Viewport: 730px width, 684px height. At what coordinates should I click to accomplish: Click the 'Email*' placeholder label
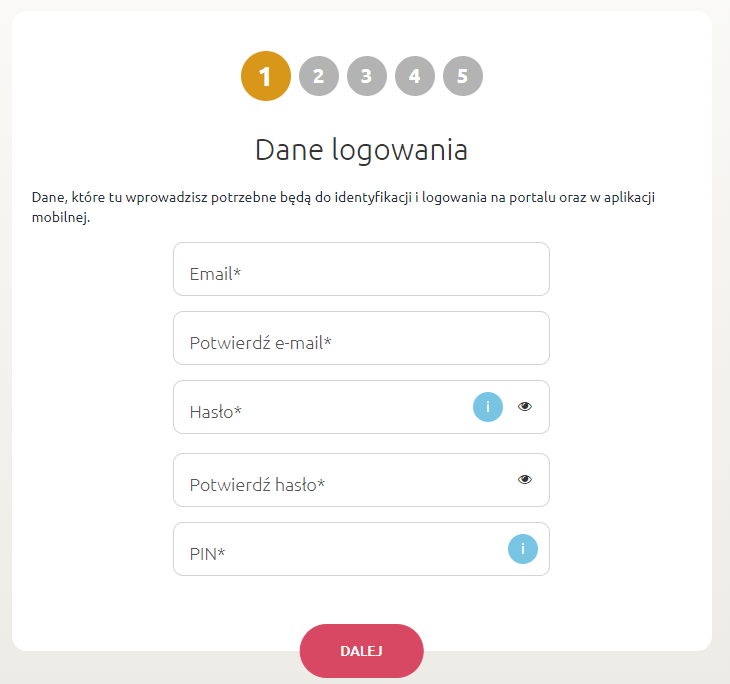click(215, 274)
